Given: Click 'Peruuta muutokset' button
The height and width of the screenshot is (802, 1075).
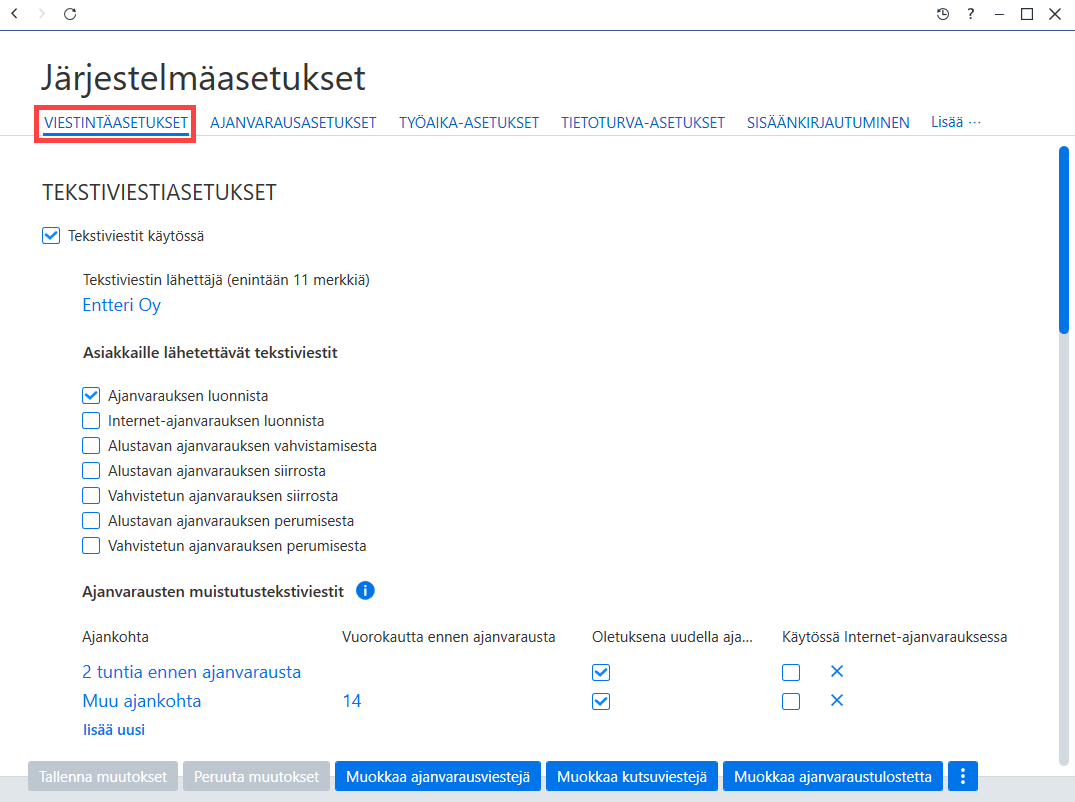Looking at the screenshot, I should [256, 776].
